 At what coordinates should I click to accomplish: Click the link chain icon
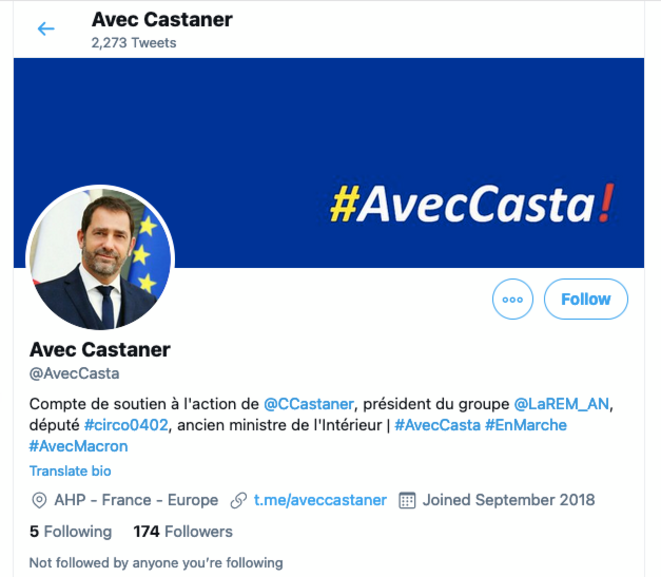point(238,500)
